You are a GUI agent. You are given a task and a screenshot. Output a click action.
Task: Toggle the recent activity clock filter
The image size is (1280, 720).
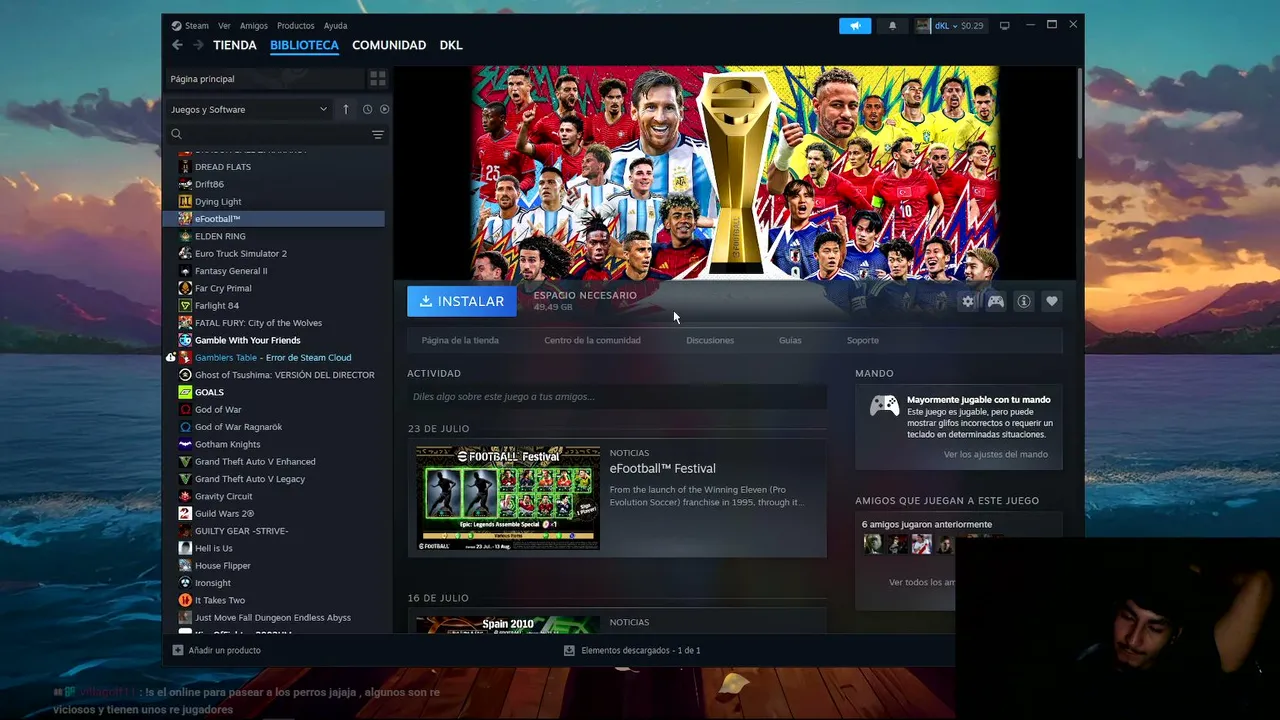pos(367,109)
